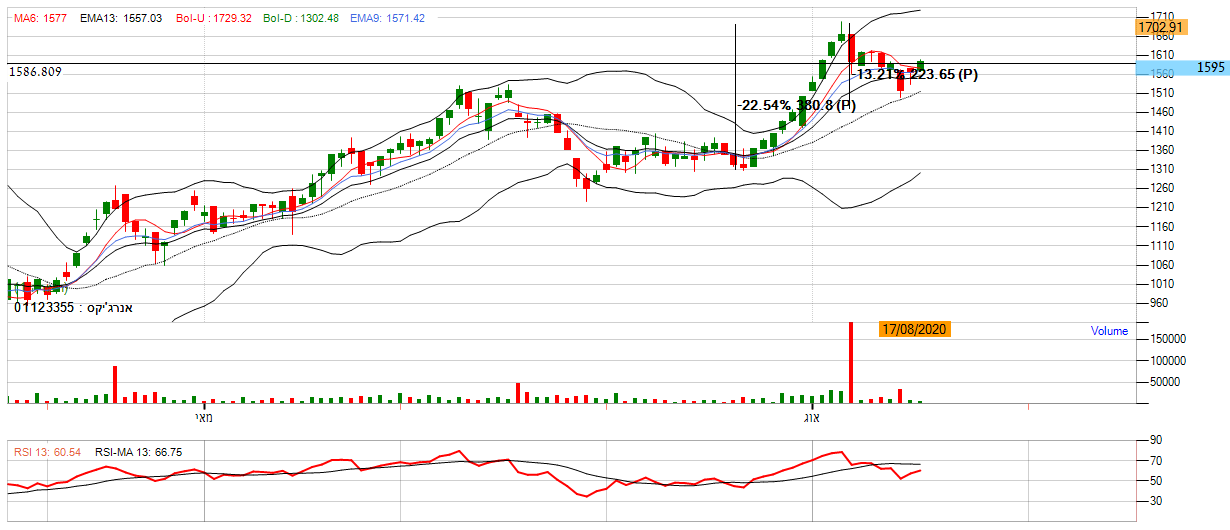This screenshot has width=1230, height=530.
Task: Click the 150000 volume axis value
Action: pyautogui.click(x=1165, y=340)
